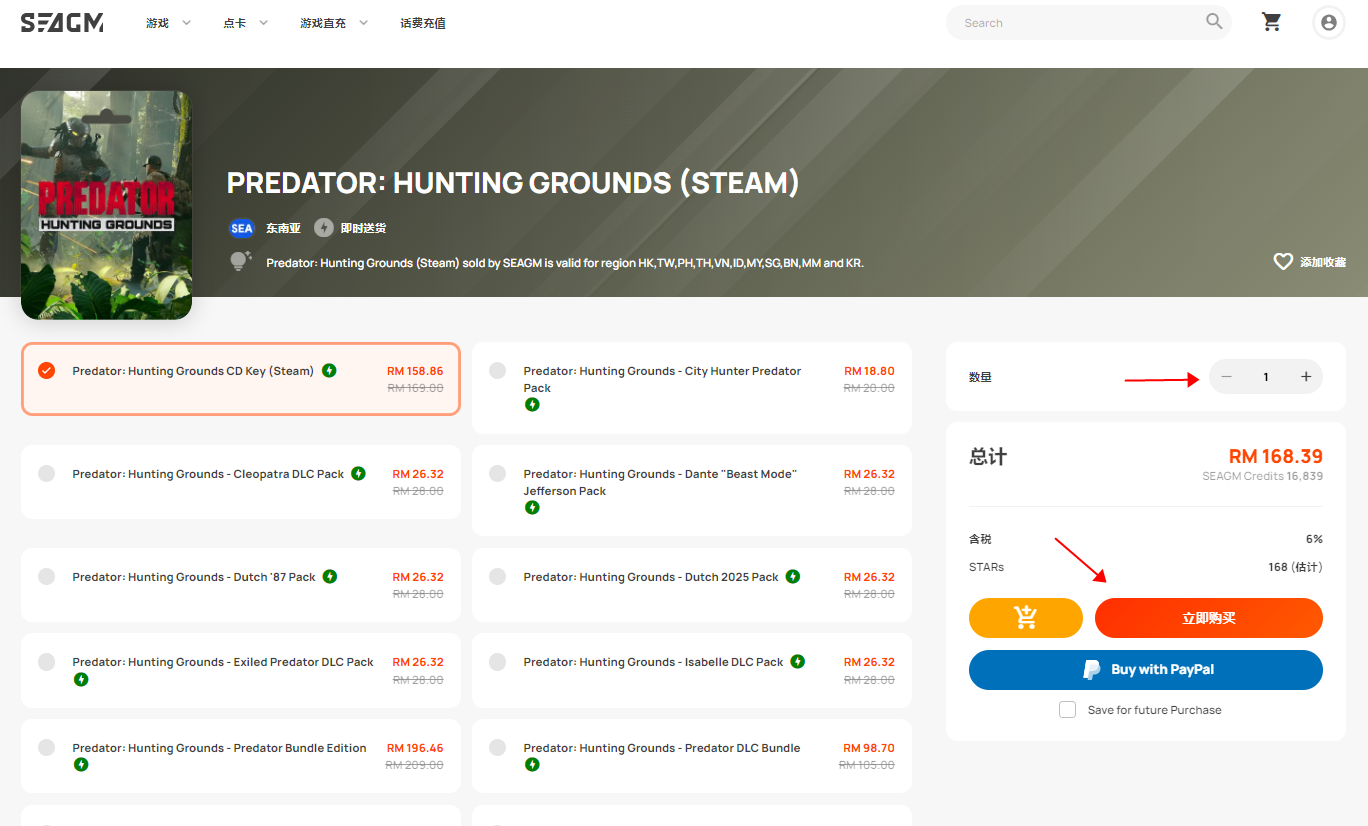Click green instant icon under City Hunter Predator Pack
This screenshot has height=826, width=1368.
[x=532, y=404]
